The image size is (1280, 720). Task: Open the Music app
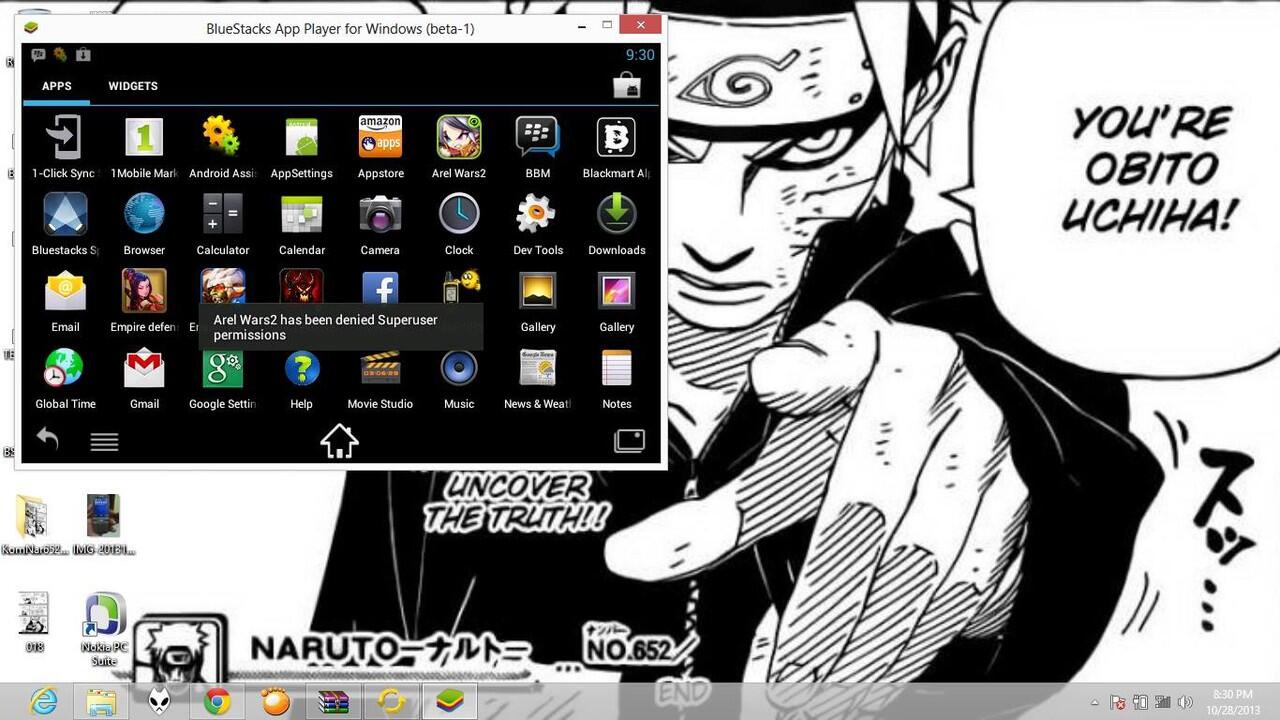(x=459, y=368)
